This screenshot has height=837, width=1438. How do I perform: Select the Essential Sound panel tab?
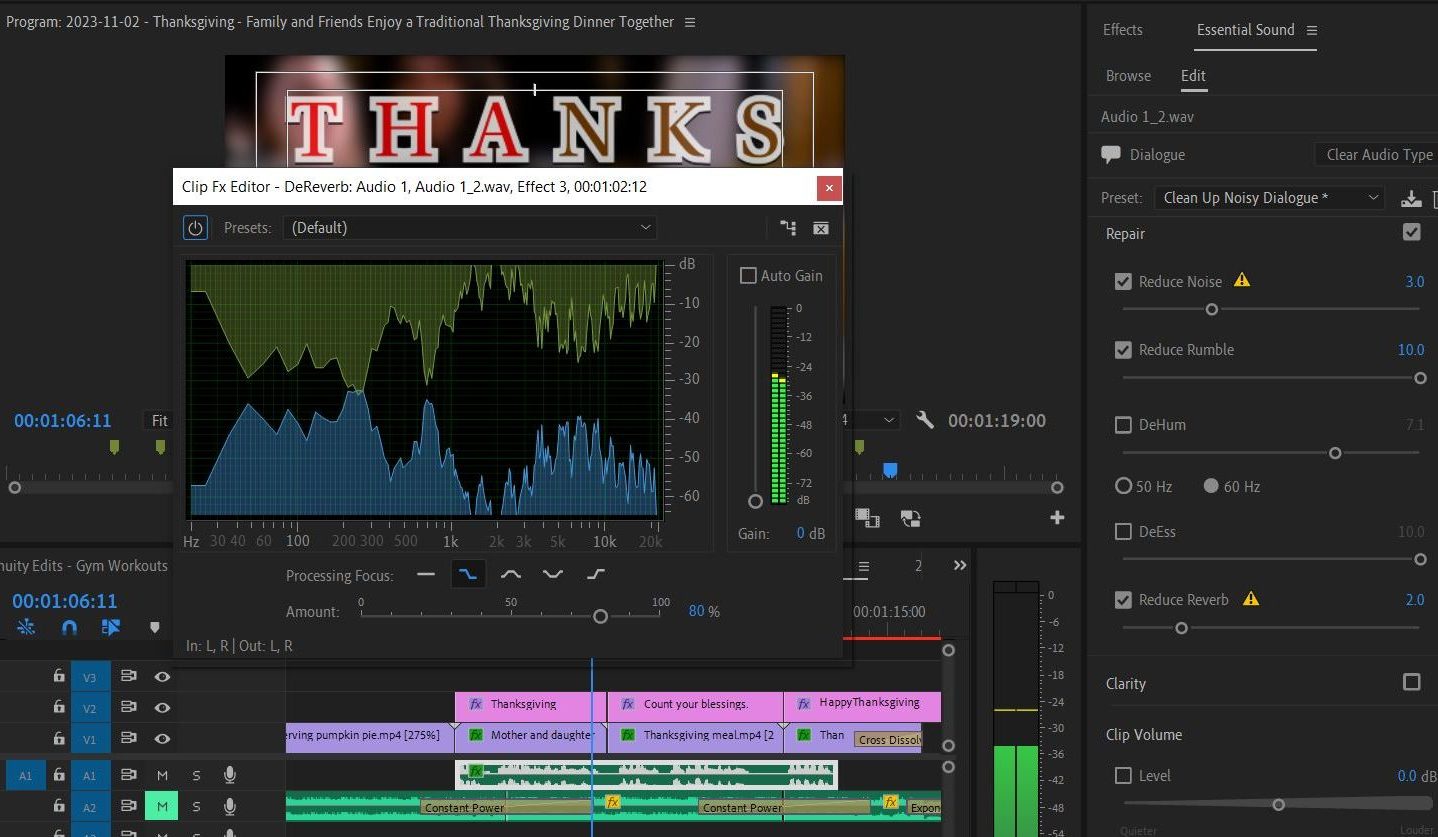[x=1245, y=30]
